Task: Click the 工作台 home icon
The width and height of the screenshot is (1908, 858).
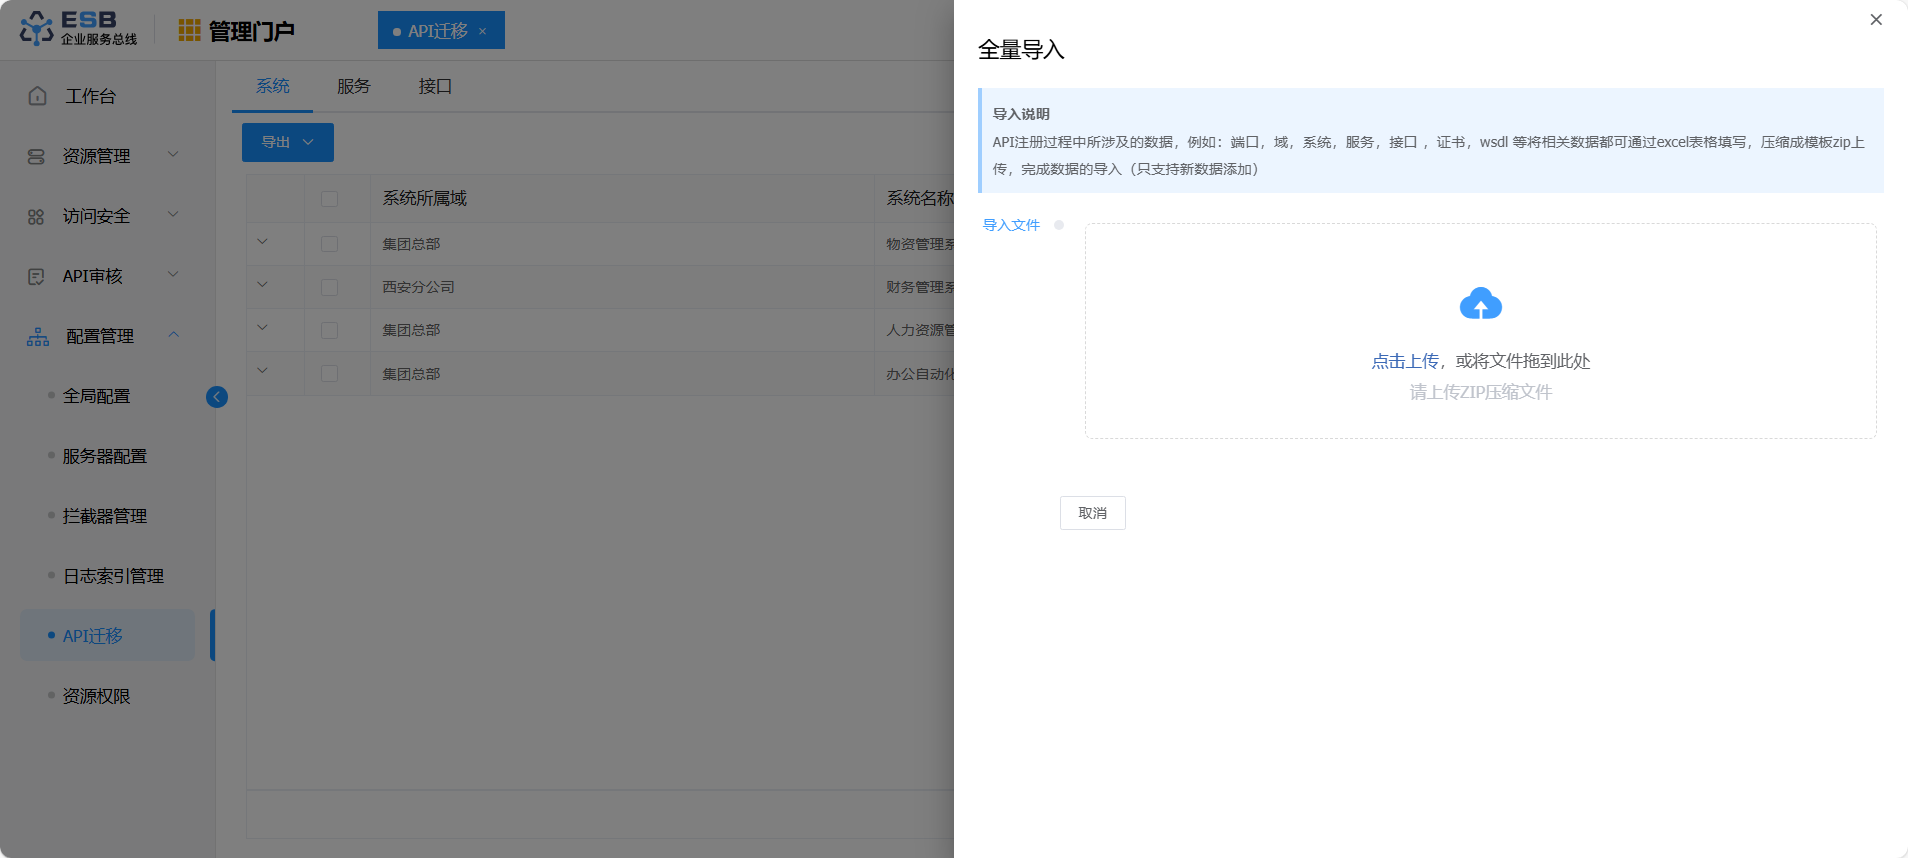Action: point(38,96)
